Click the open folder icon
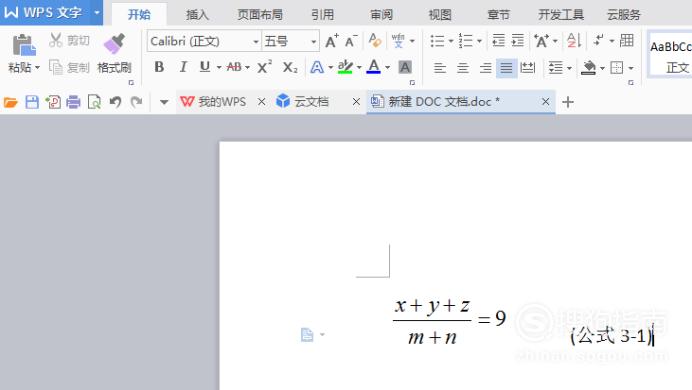The width and height of the screenshot is (692, 390). tap(11, 102)
